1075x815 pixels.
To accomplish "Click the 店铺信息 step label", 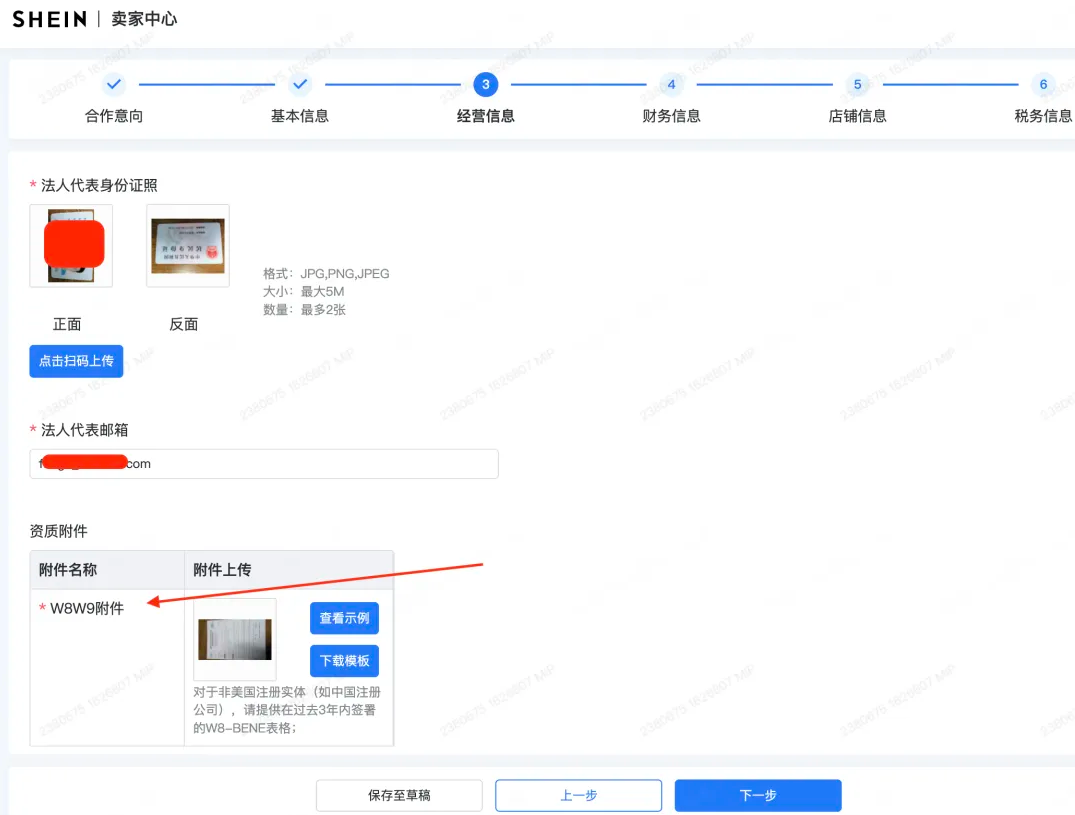I will pos(857,115).
